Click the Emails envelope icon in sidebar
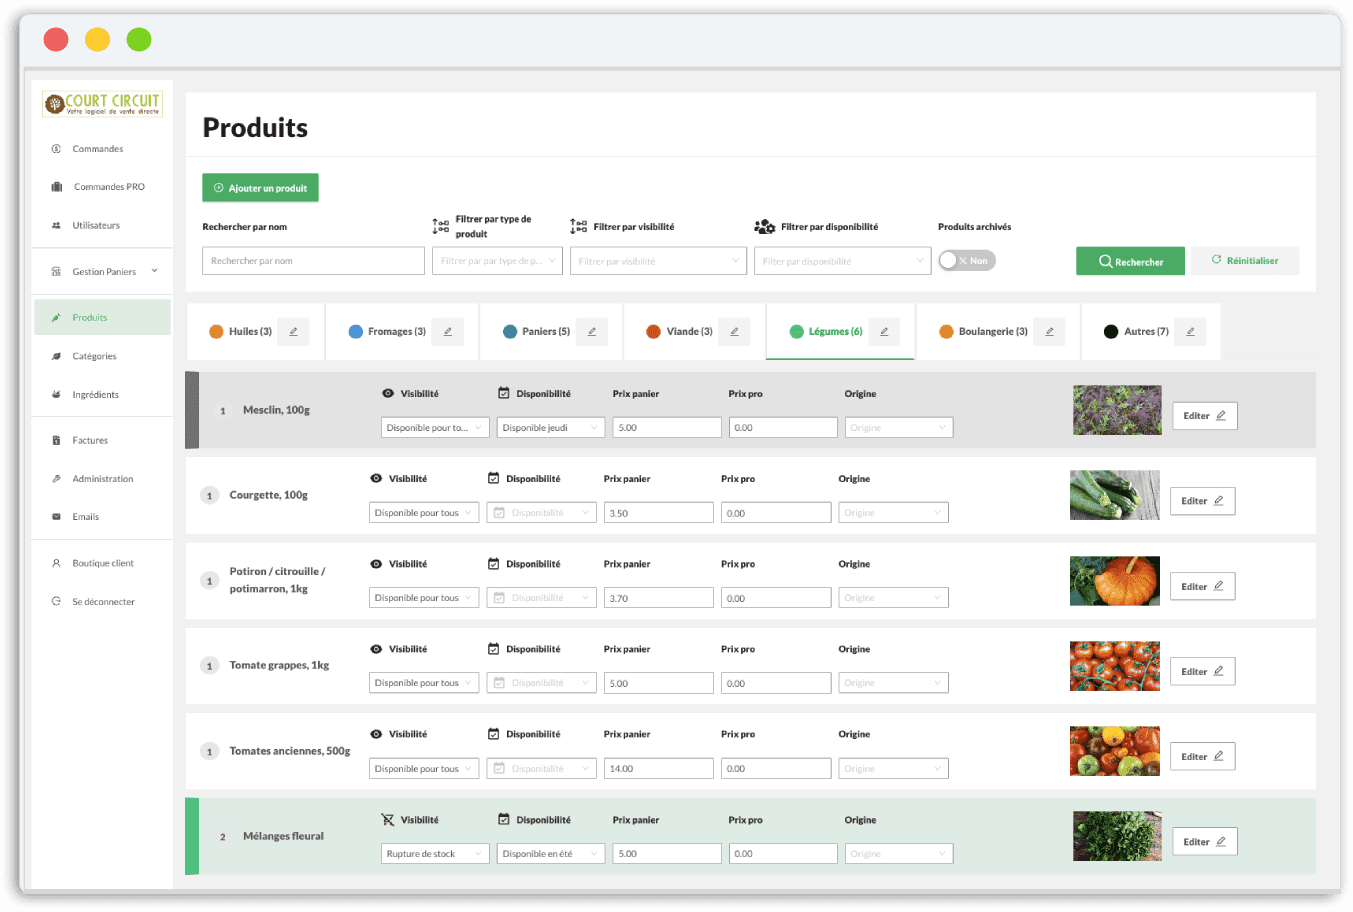This screenshot has height=912, width=1353. click(x=56, y=517)
